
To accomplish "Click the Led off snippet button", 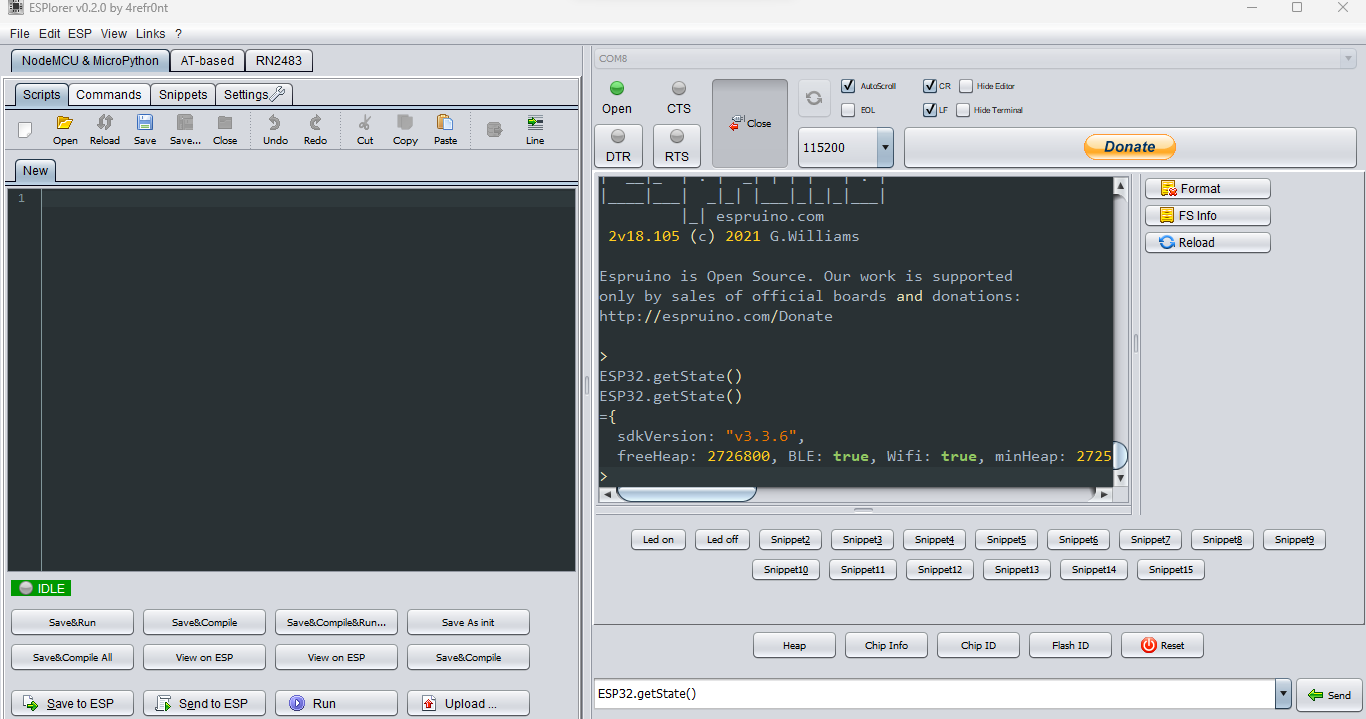I will pyautogui.click(x=722, y=539).
